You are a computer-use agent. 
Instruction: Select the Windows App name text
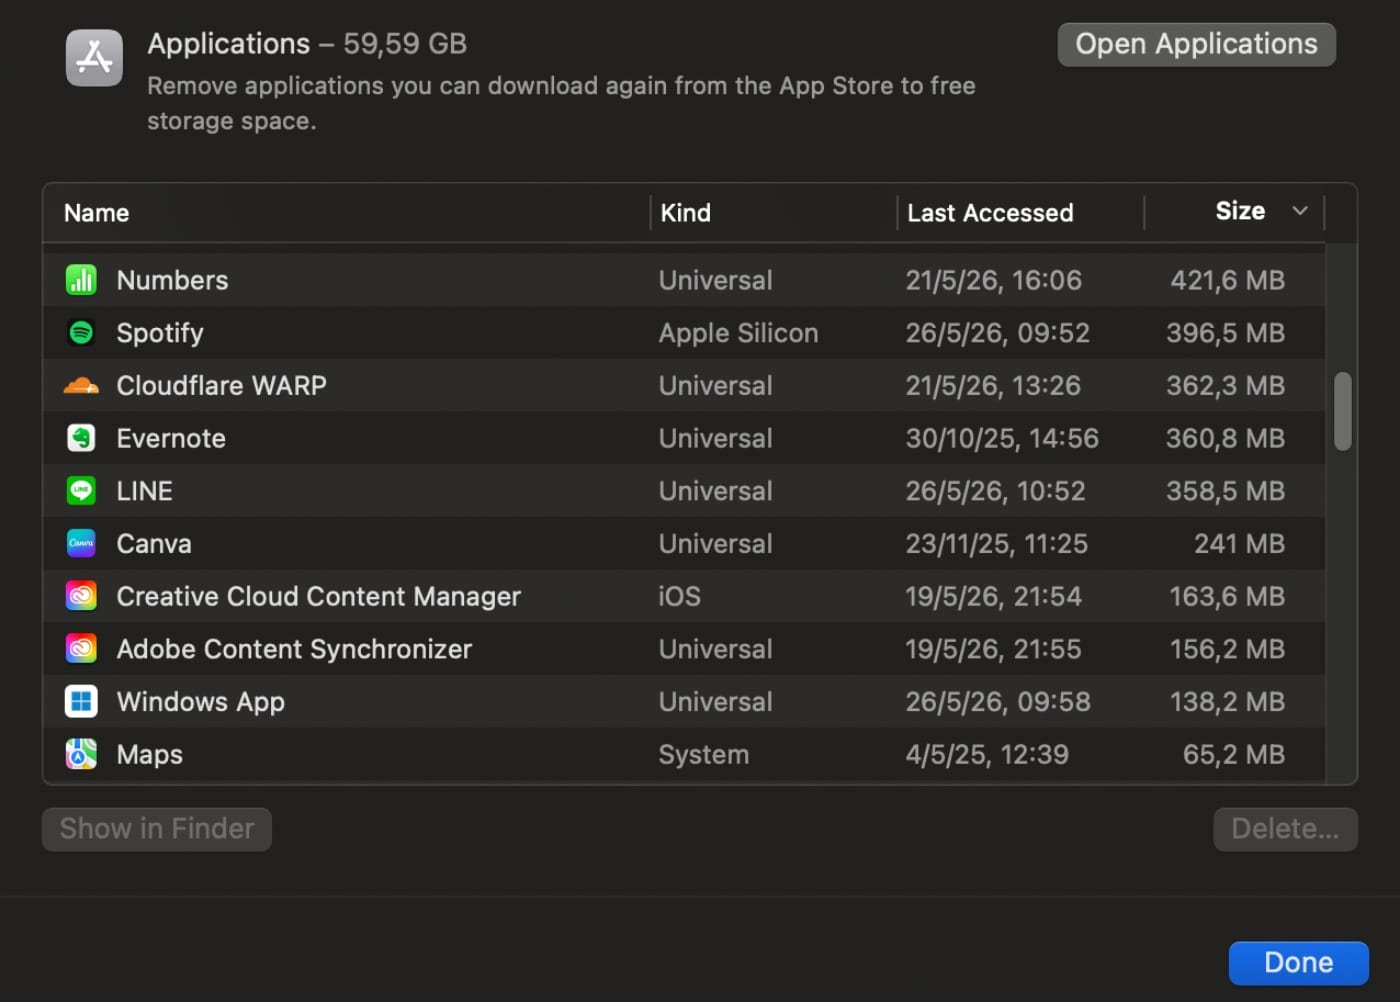[200, 702]
